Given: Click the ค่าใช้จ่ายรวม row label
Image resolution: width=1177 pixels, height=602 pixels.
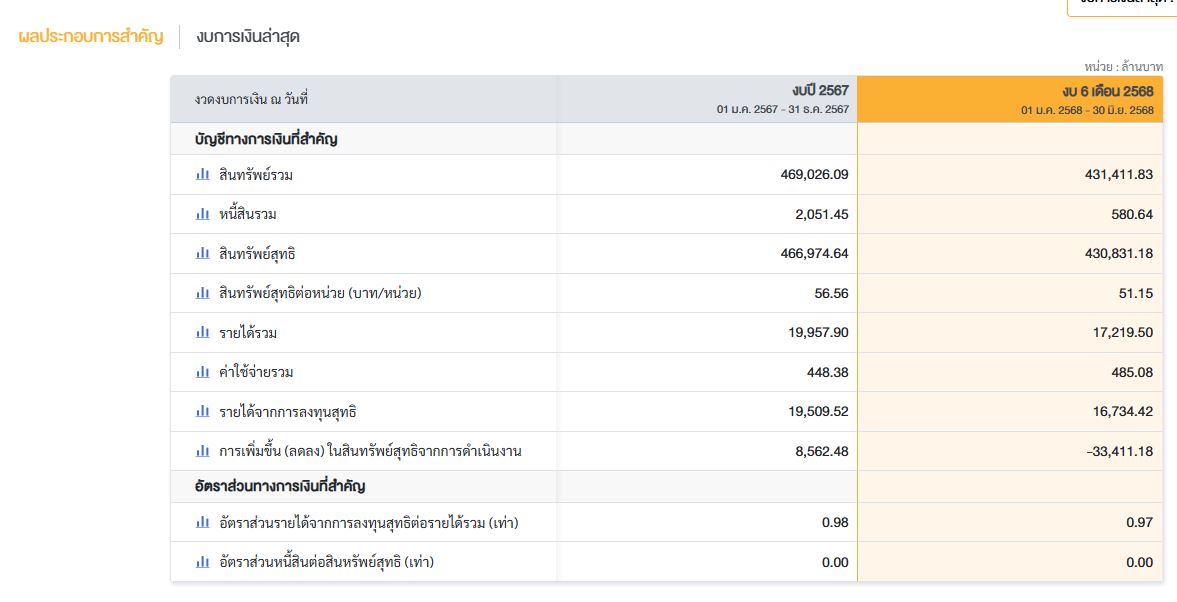Looking at the screenshot, I should pyautogui.click(x=256, y=372).
